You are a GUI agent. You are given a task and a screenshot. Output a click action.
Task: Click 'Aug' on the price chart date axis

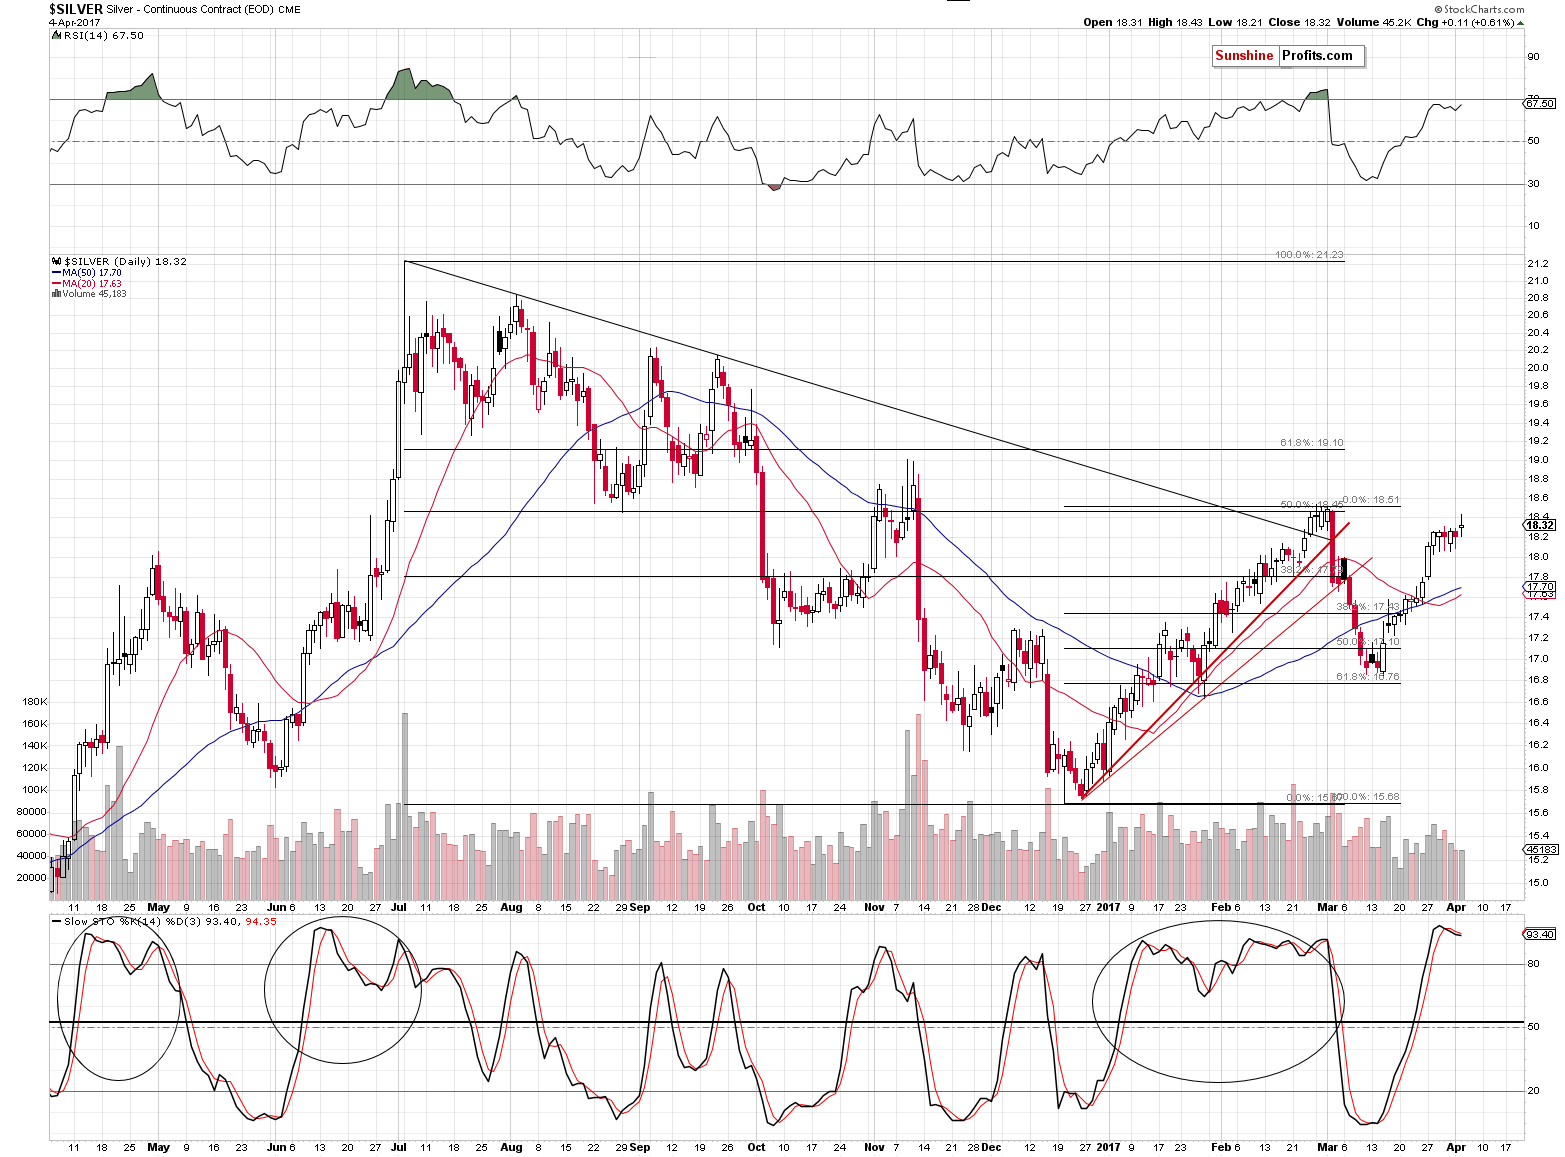click(511, 908)
